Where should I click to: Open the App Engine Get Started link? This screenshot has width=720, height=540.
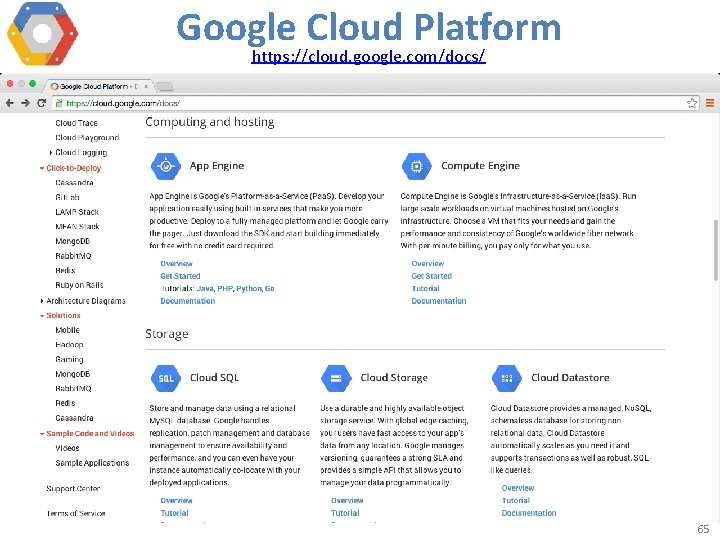coord(180,276)
